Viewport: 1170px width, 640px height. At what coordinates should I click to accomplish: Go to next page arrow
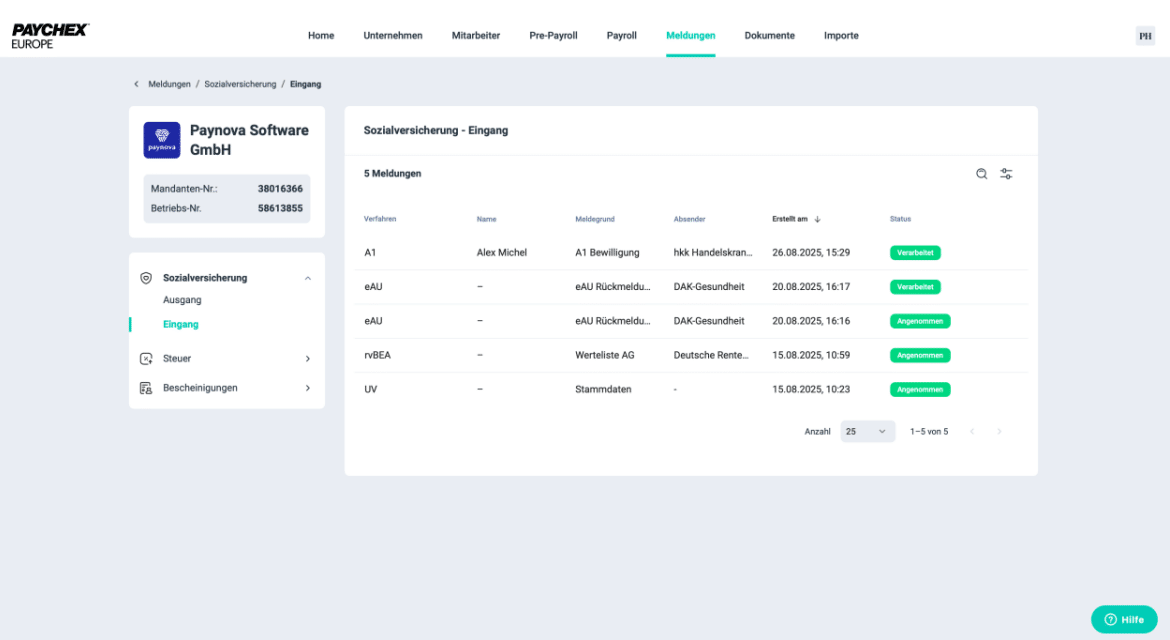tap(999, 432)
